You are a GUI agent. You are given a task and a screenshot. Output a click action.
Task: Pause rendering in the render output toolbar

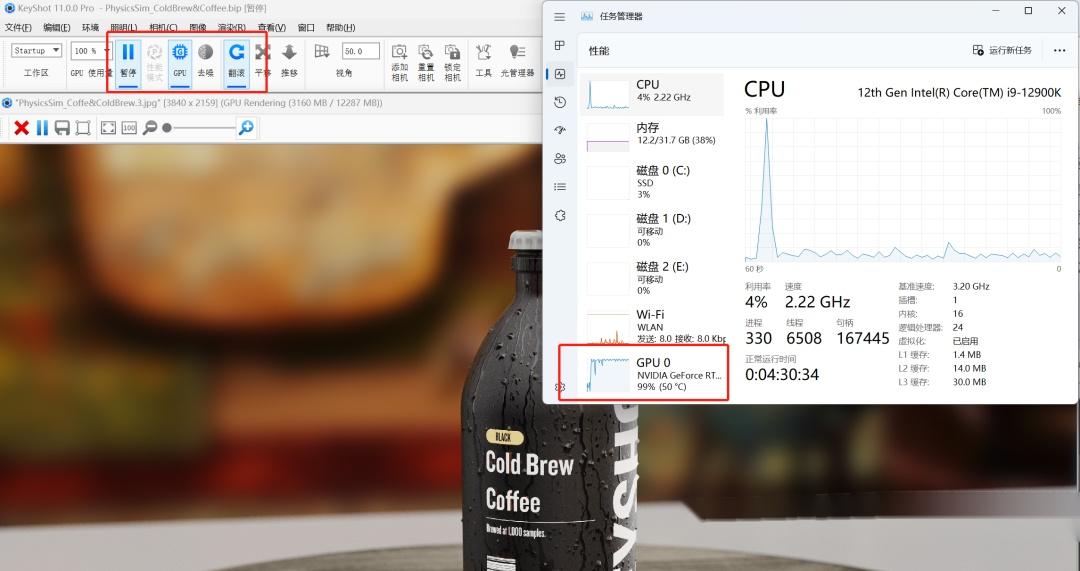point(42,127)
